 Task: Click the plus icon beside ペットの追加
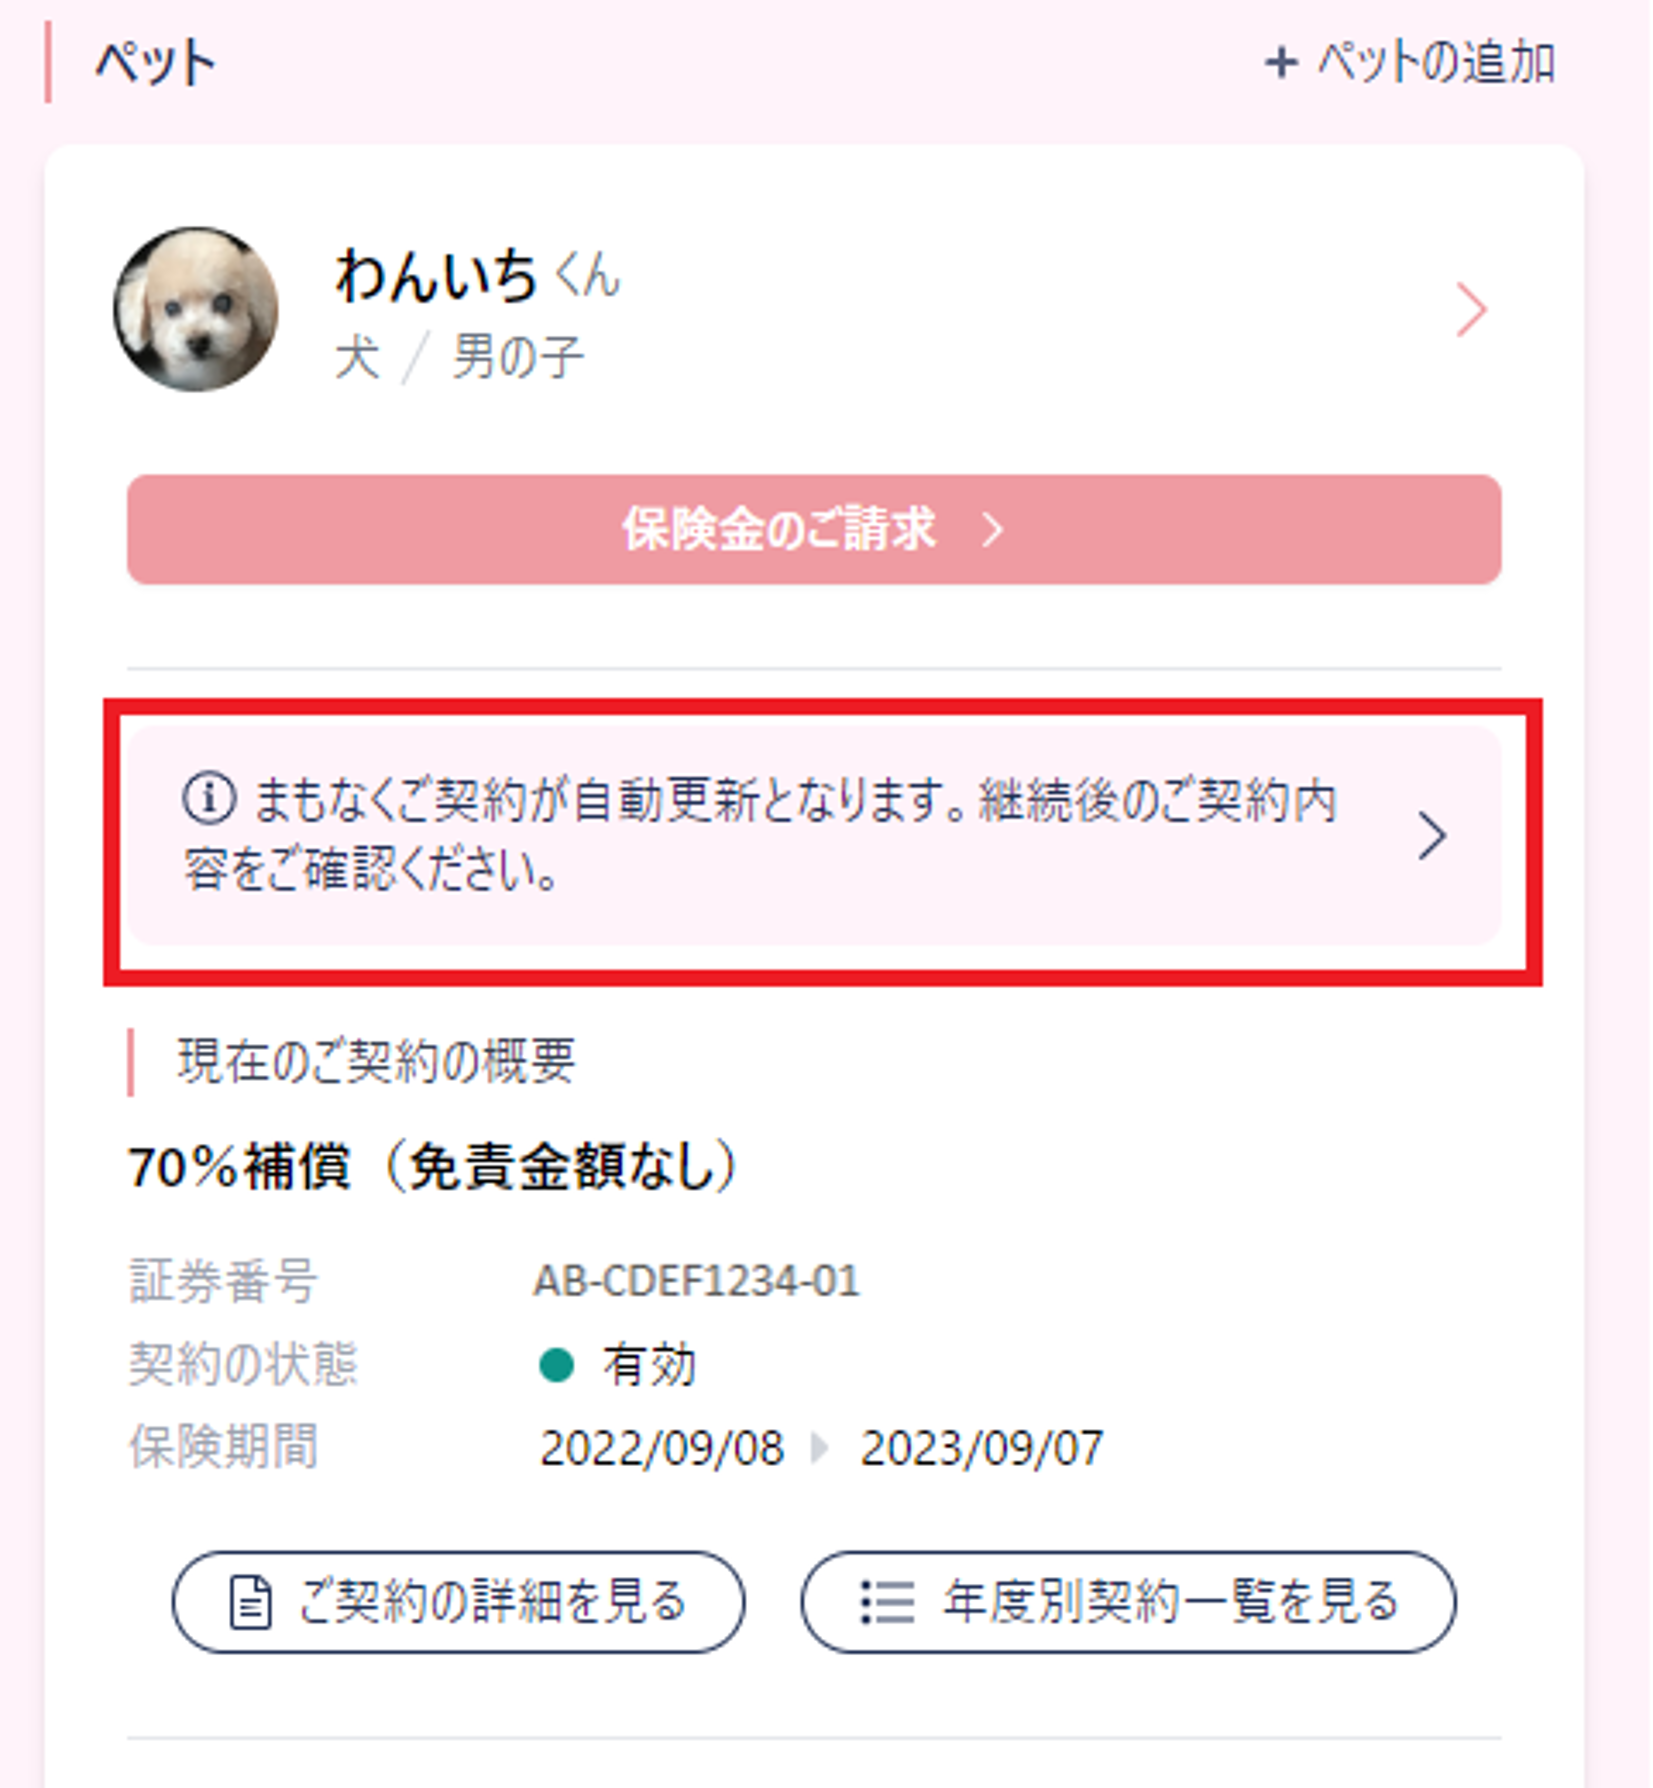tap(1281, 63)
